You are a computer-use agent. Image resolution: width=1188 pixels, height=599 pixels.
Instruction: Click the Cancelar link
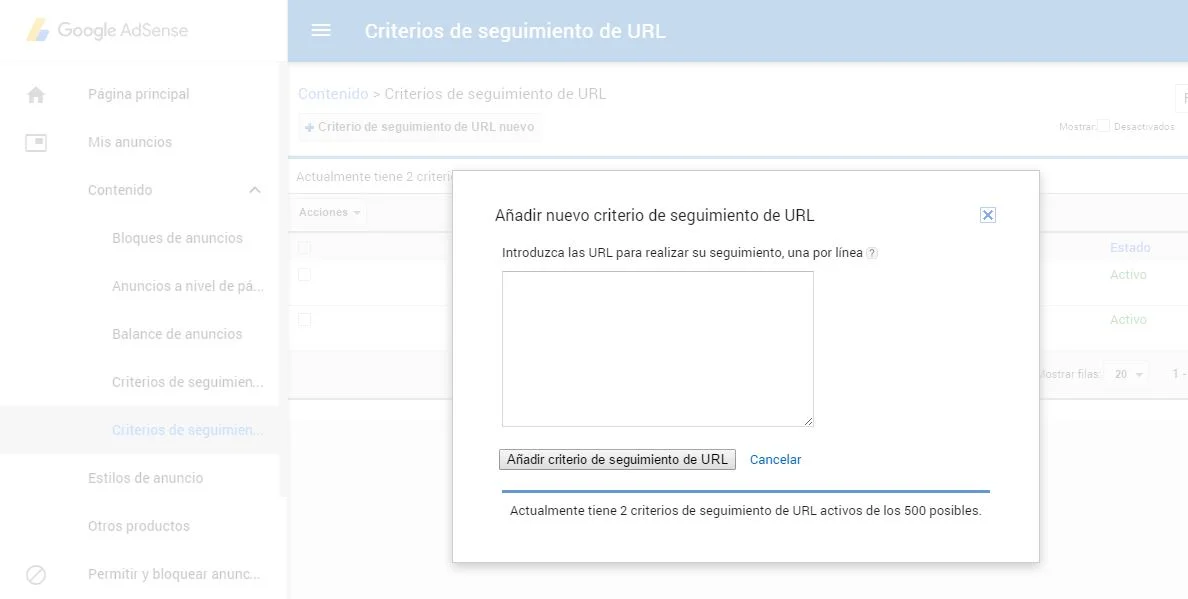pos(775,460)
